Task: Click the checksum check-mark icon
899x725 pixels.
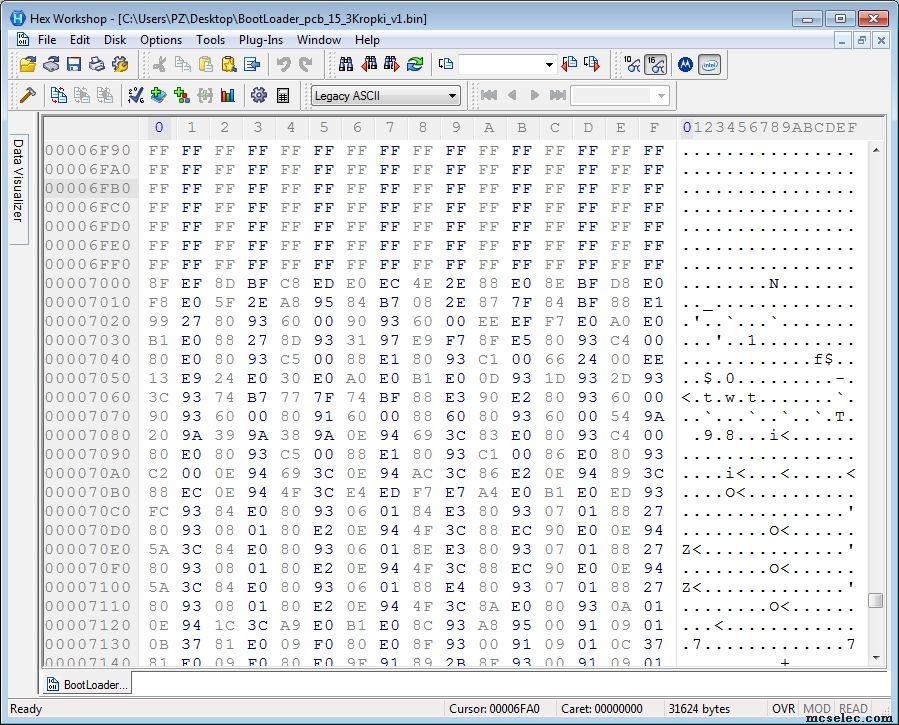Action: click(136, 95)
